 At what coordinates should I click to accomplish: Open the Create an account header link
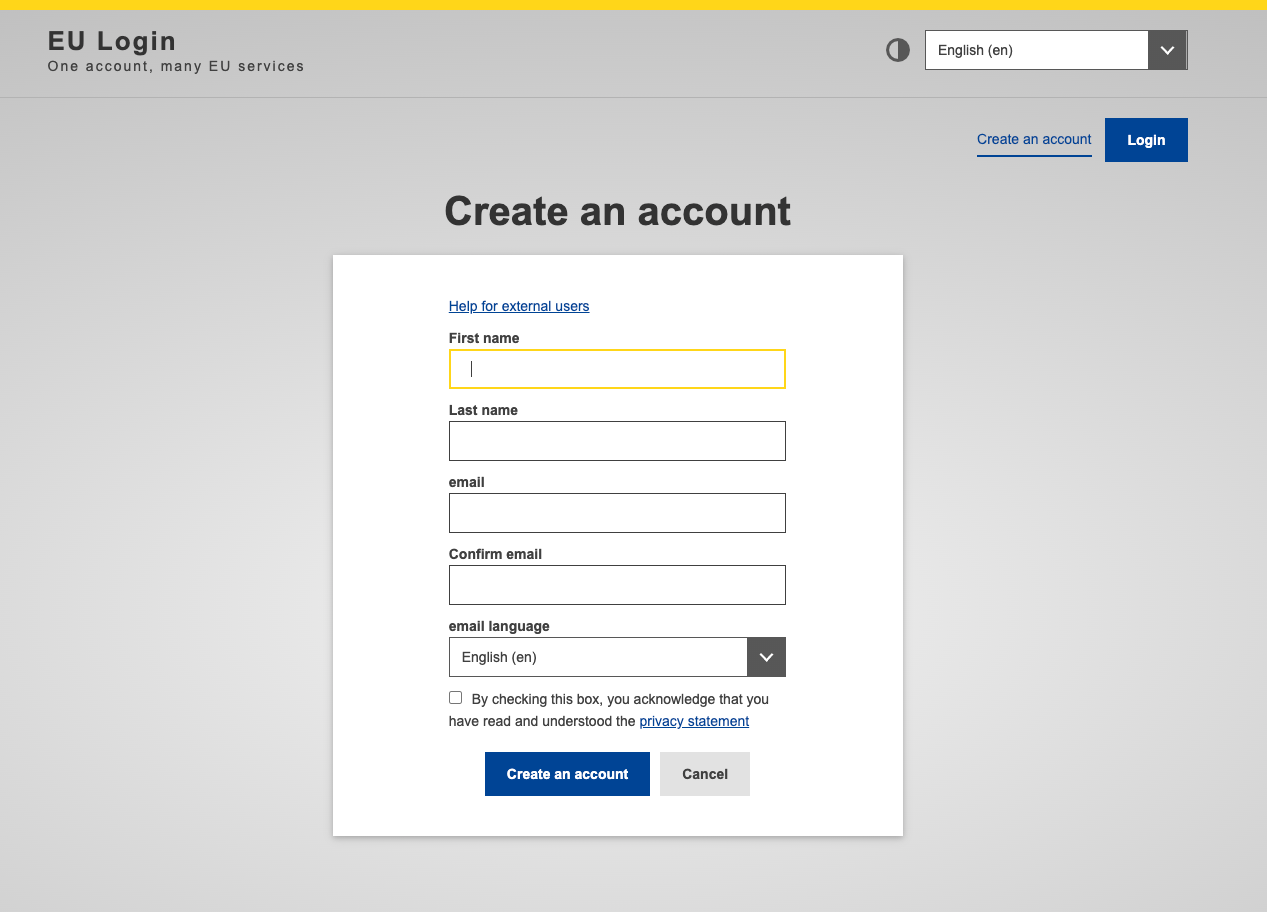point(1034,139)
